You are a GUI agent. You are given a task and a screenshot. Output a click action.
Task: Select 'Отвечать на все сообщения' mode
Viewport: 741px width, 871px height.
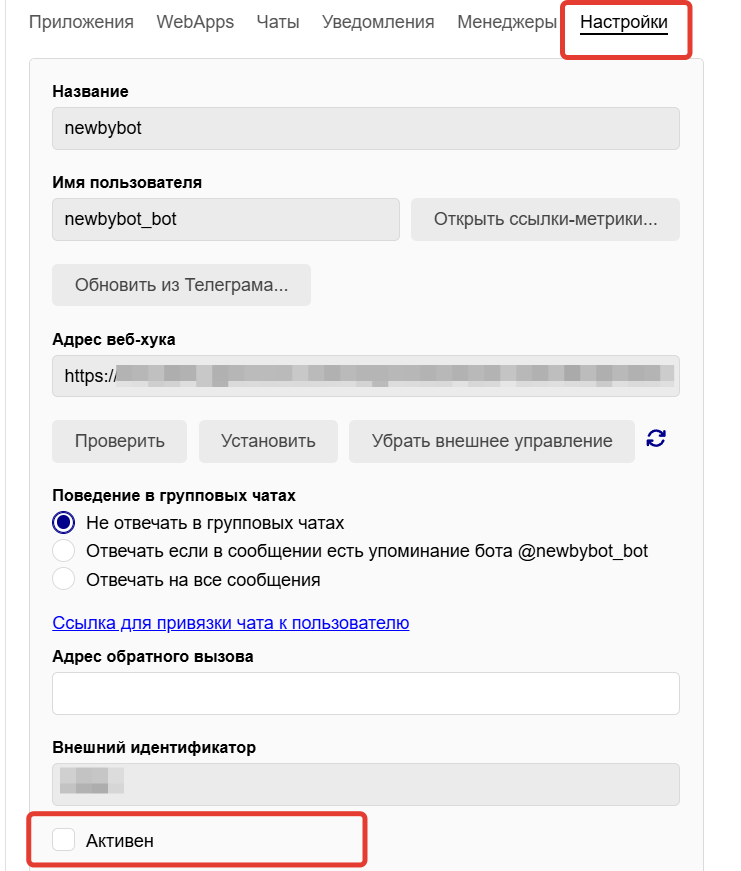62,578
